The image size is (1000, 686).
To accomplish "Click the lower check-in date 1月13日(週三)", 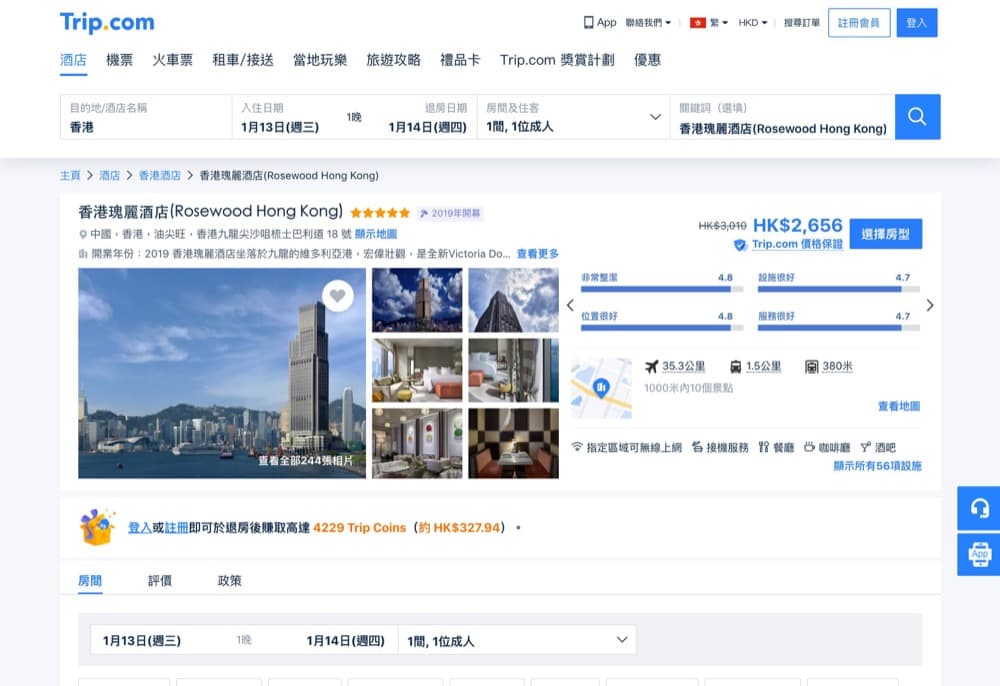I will pyautogui.click(x=142, y=641).
